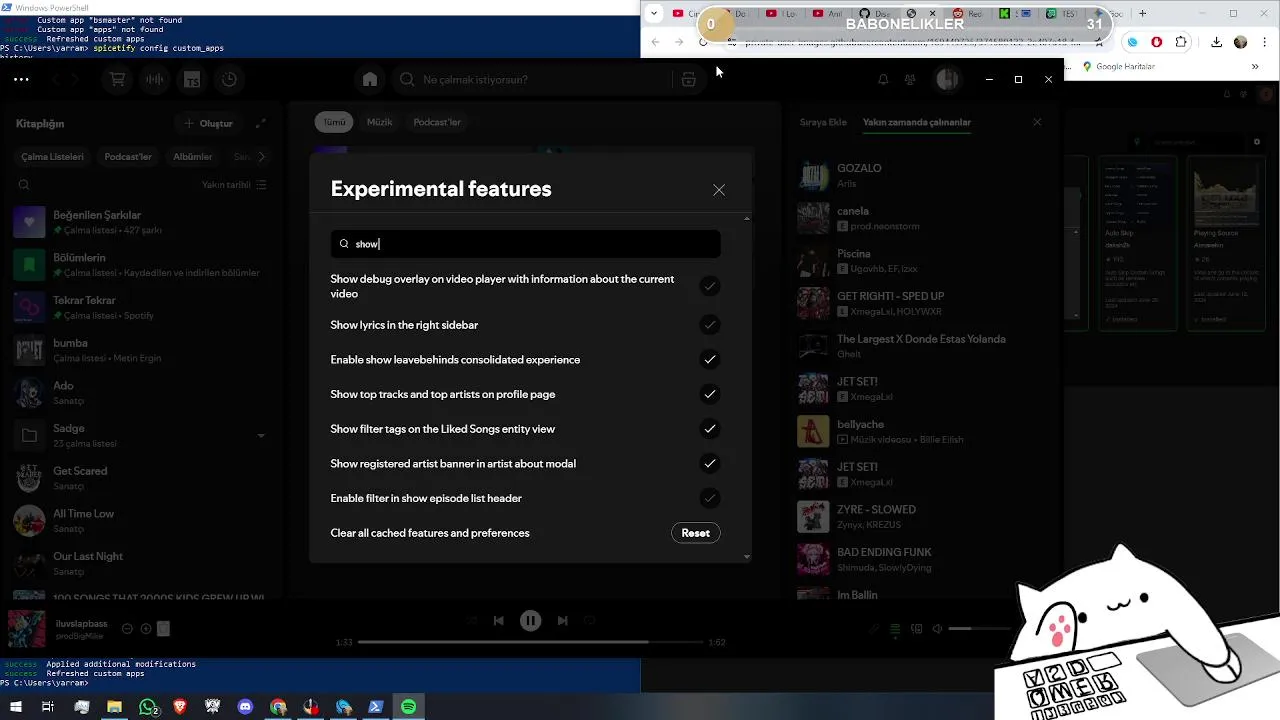Select the Müzik filter chip
Image resolution: width=1280 pixels, height=720 pixels.
point(379,122)
